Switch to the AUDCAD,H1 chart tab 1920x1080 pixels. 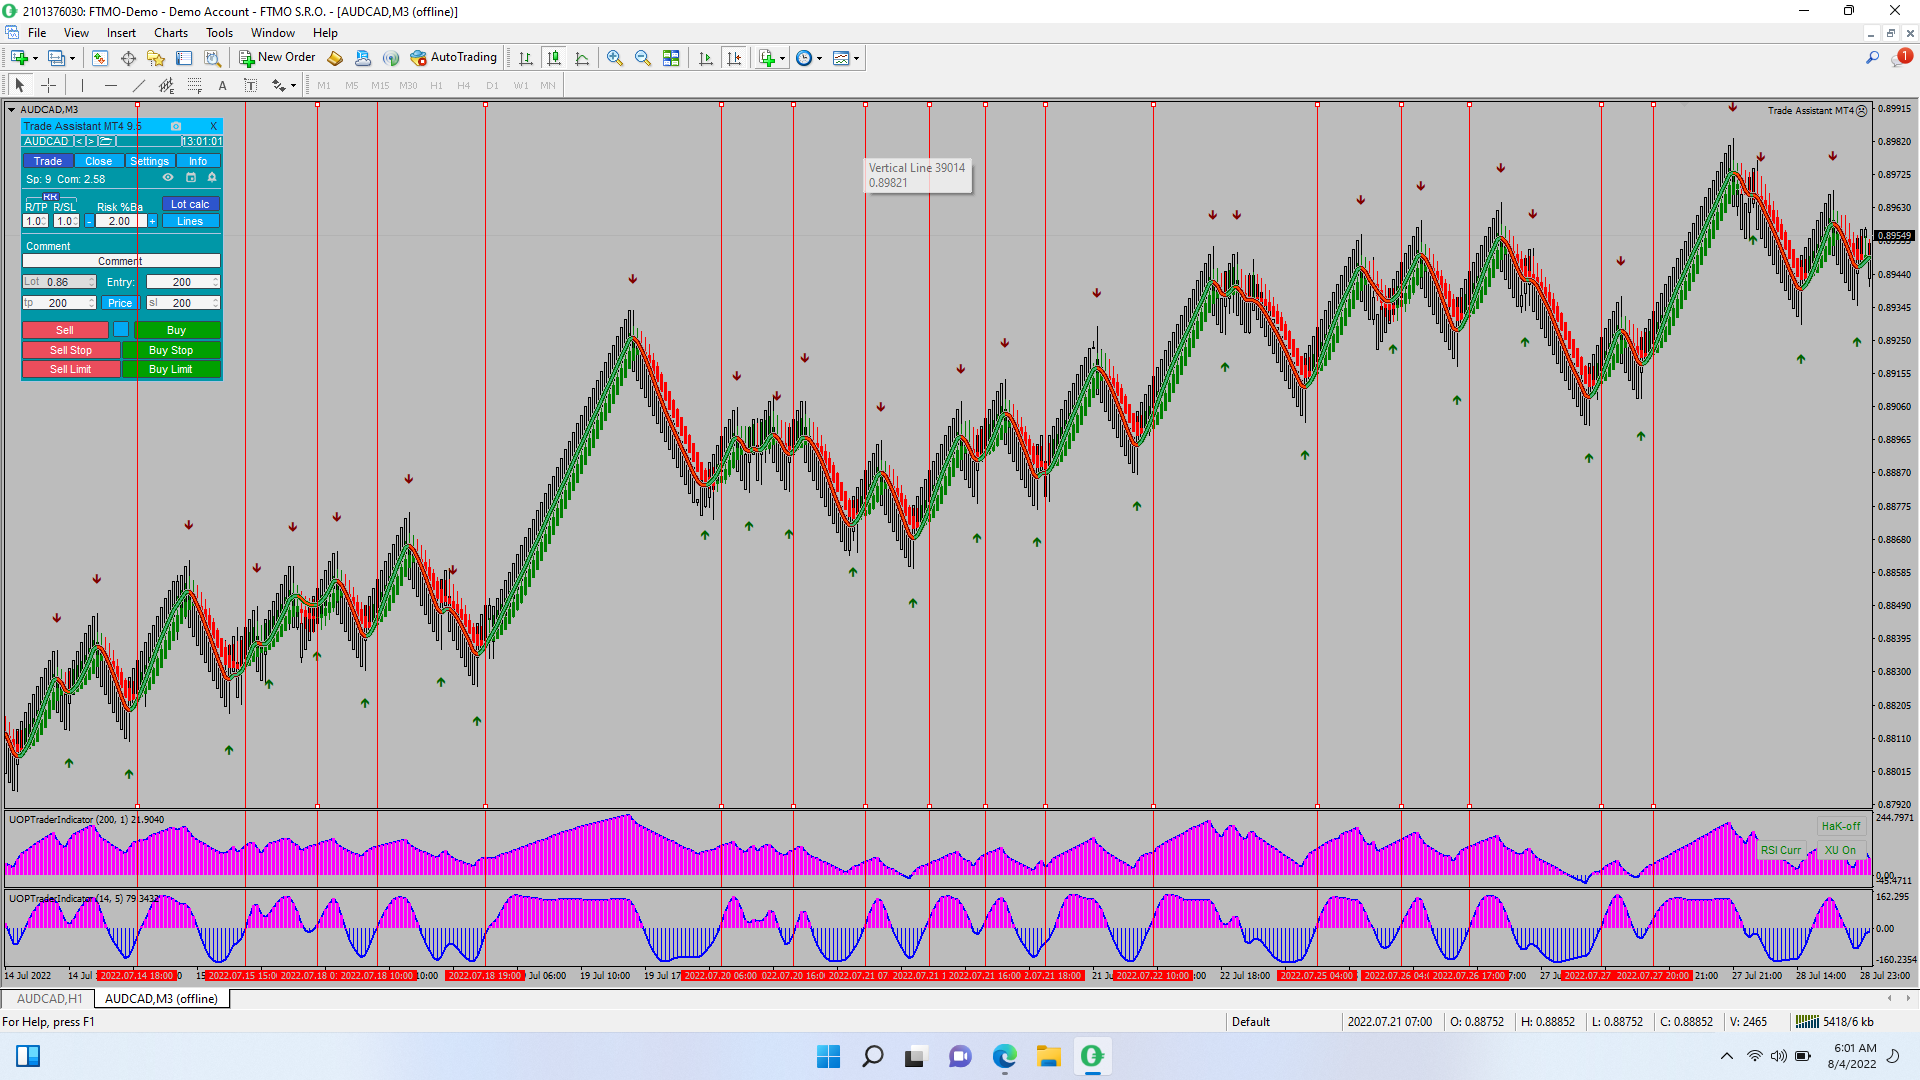(49, 998)
